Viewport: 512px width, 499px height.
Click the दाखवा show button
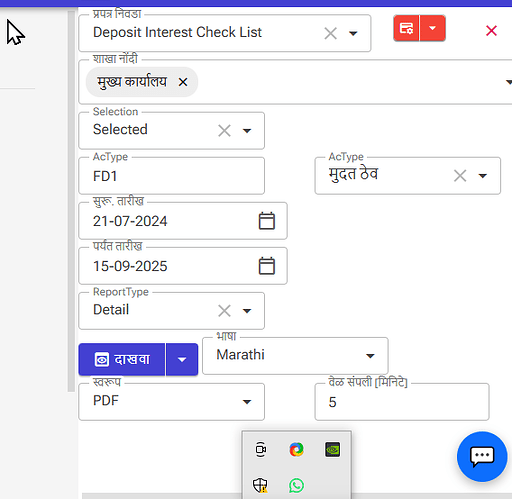click(122, 360)
